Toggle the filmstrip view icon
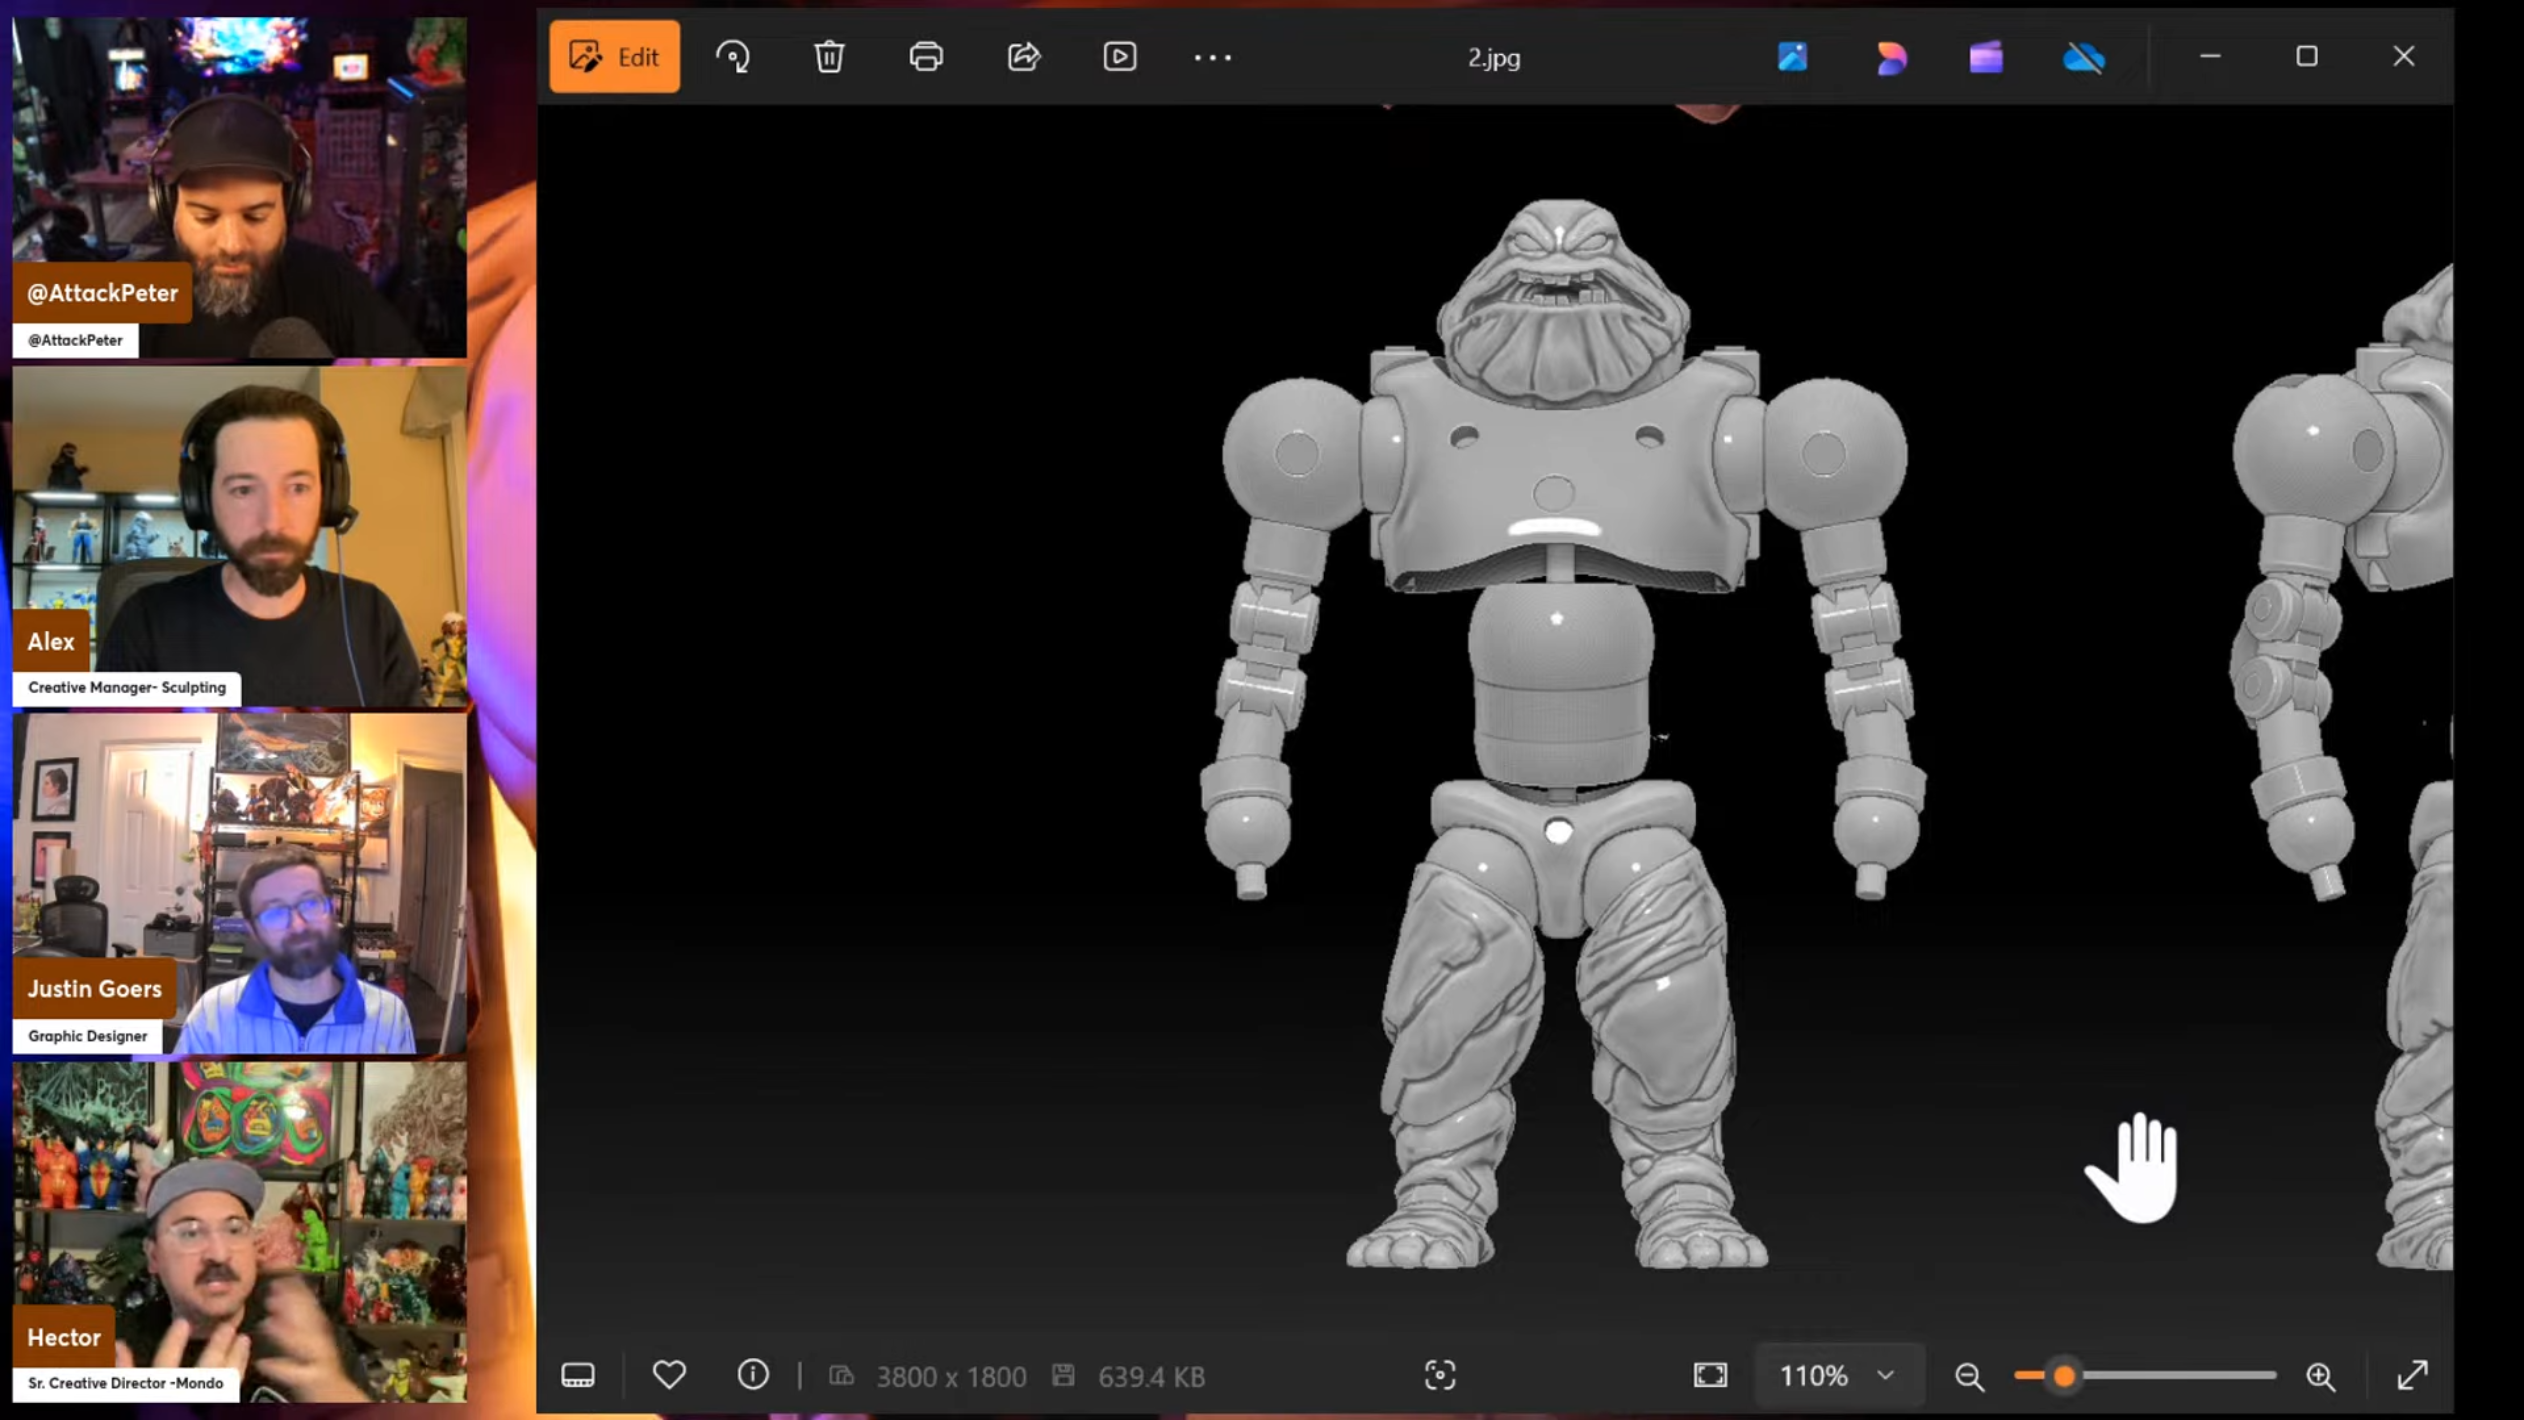Image resolution: width=2524 pixels, height=1420 pixels. coord(578,1376)
